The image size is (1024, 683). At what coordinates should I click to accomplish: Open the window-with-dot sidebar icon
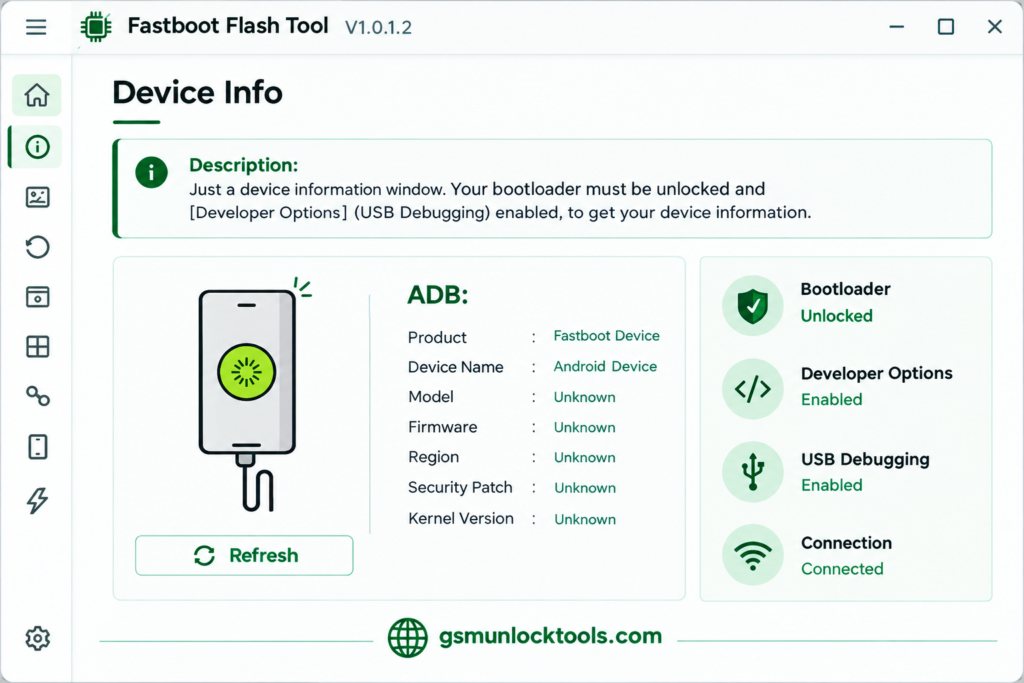[x=37, y=297]
